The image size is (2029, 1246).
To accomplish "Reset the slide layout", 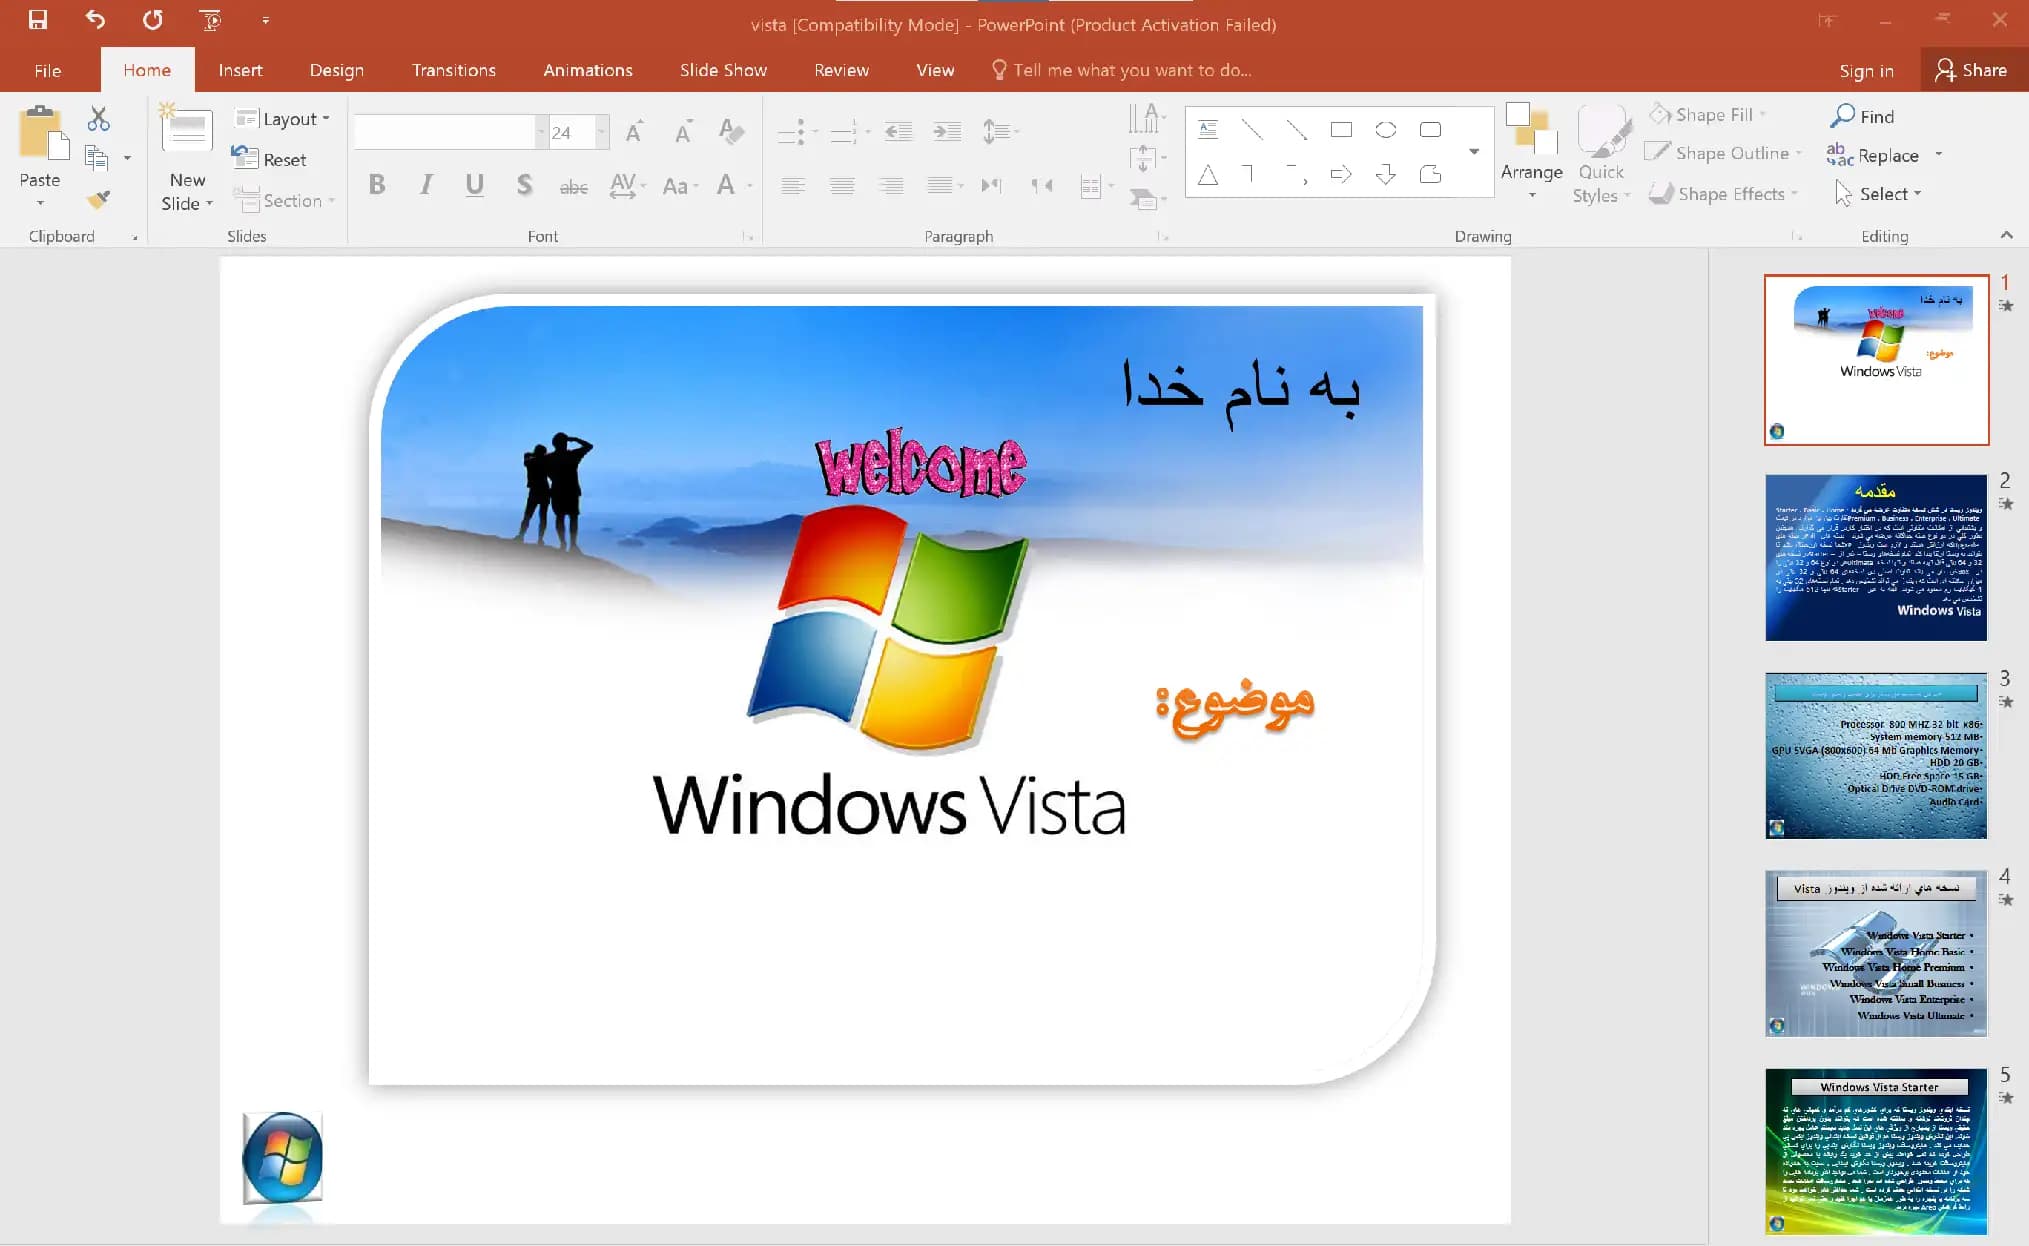I will [x=269, y=159].
